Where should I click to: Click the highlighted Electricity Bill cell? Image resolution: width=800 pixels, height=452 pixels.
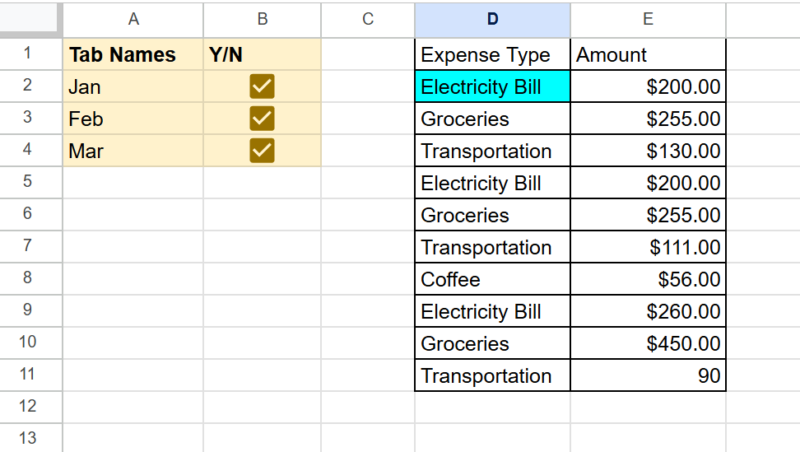tap(492, 87)
